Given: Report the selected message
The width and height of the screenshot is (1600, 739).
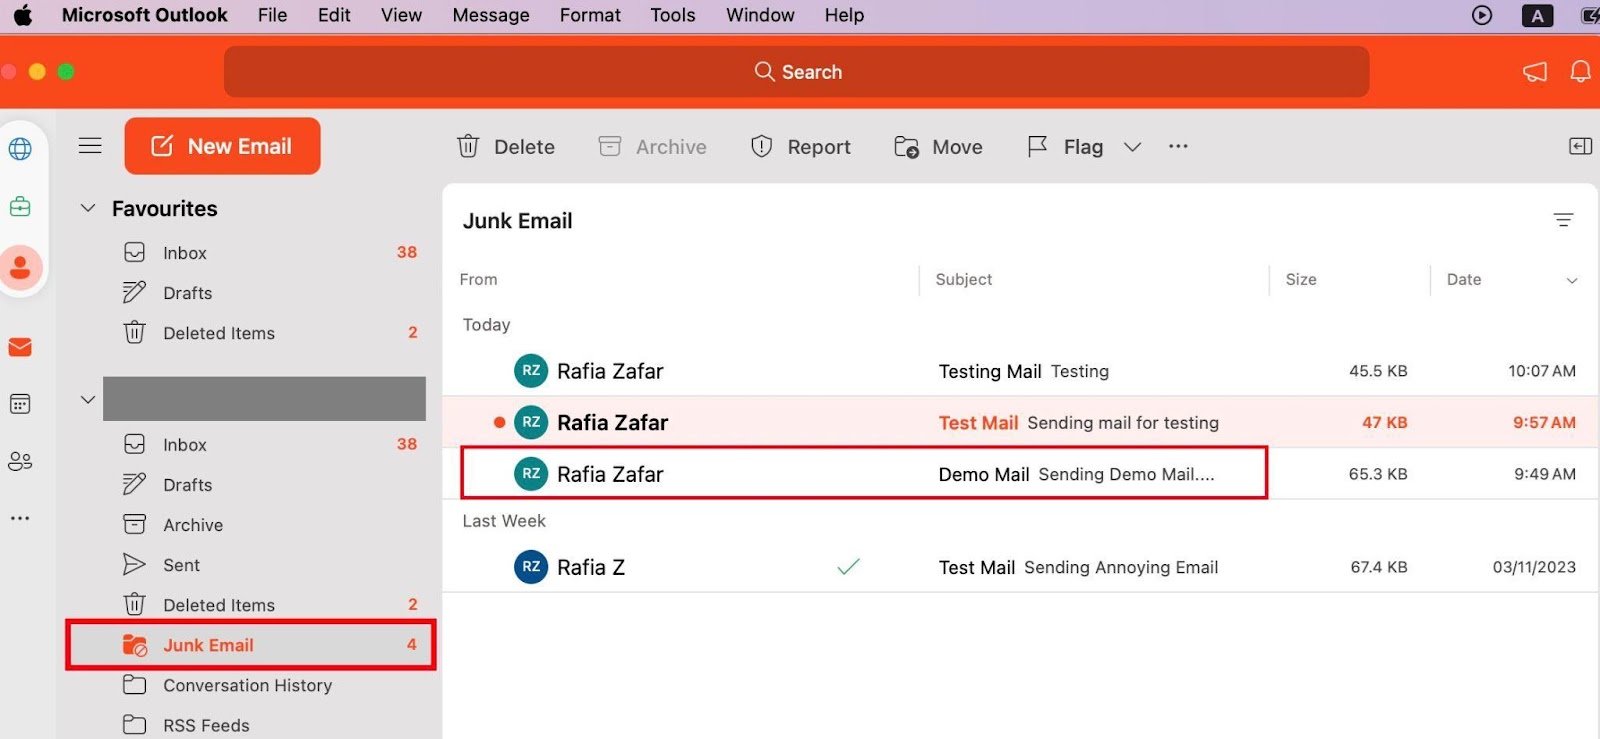Looking at the screenshot, I should click(801, 147).
